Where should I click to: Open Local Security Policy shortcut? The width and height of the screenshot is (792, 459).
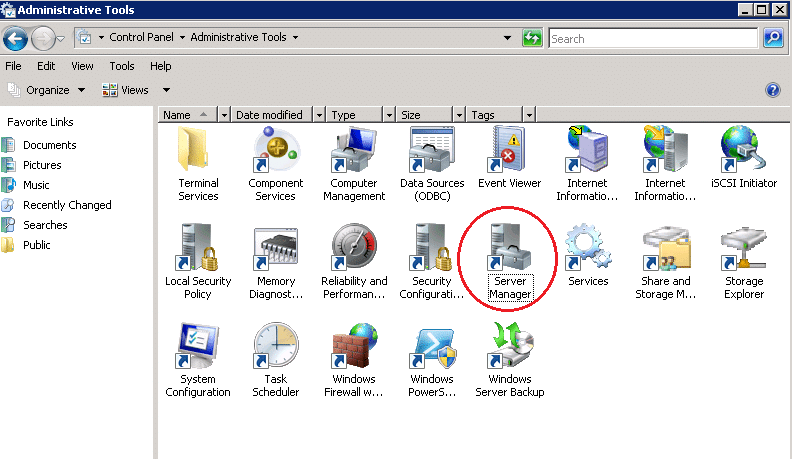[x=197, y=262]
